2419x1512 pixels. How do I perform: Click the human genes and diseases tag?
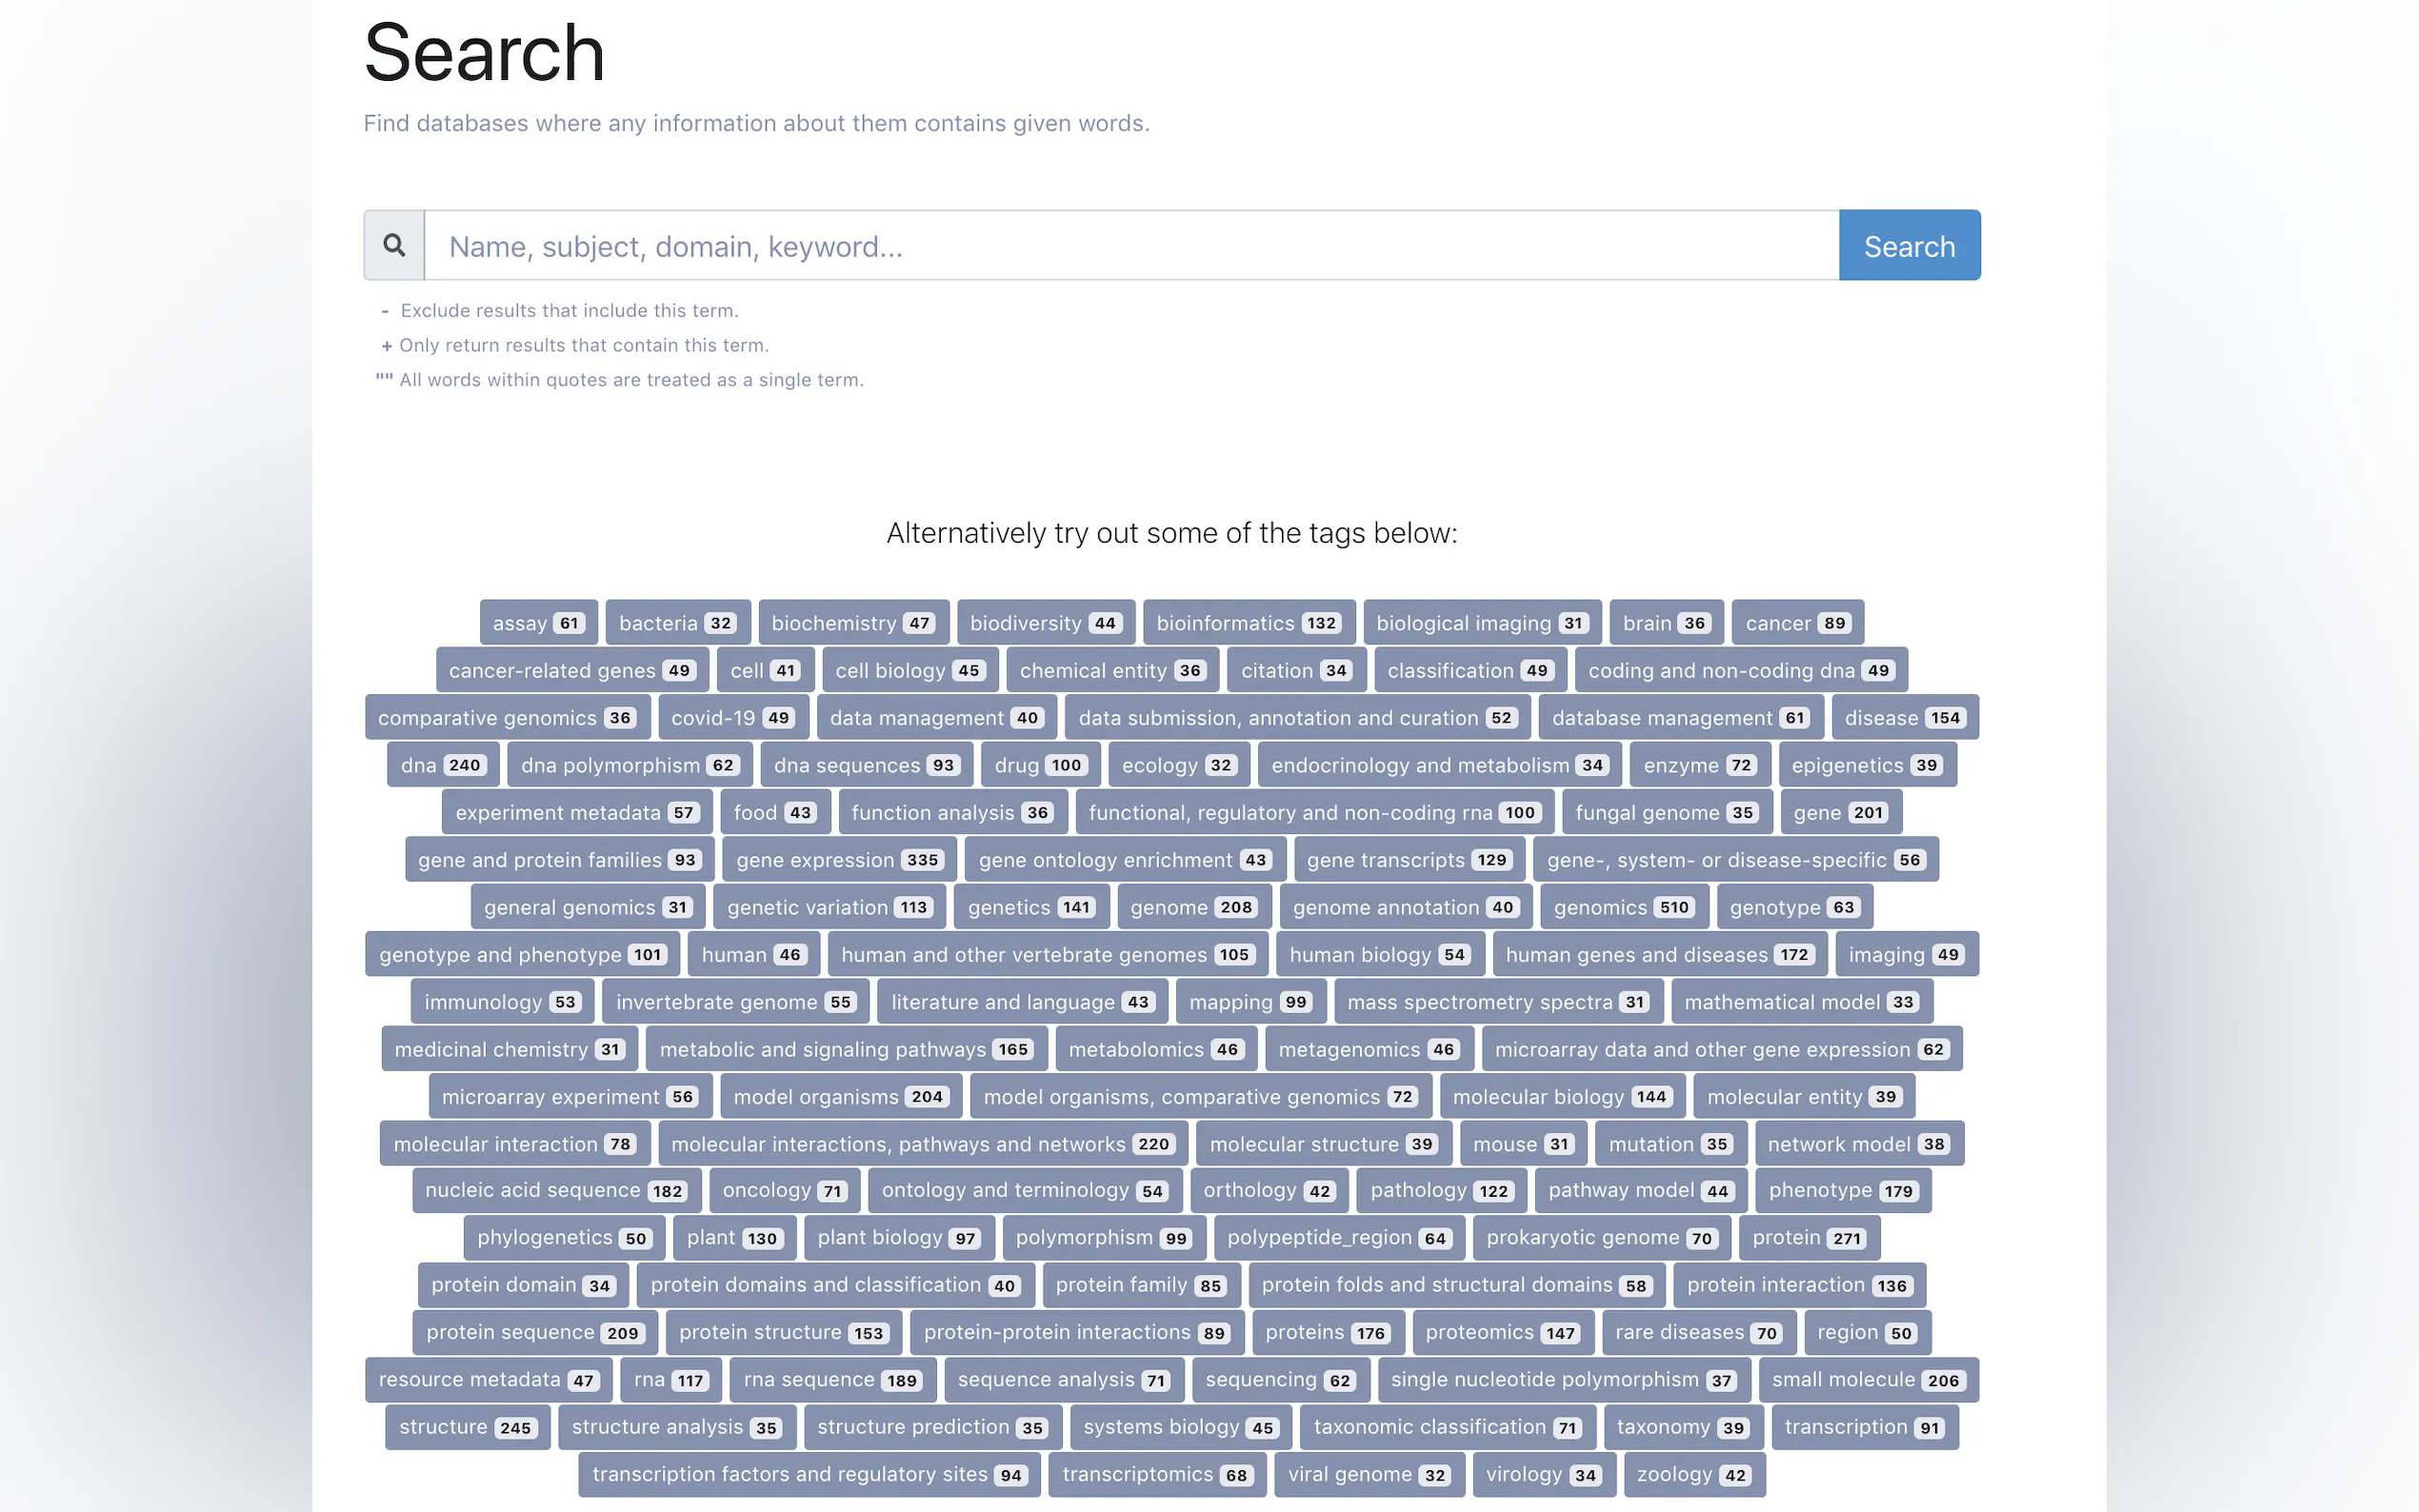(x=1658, y=955)
